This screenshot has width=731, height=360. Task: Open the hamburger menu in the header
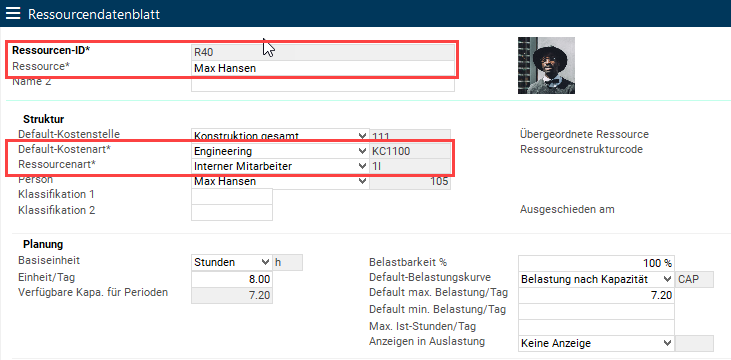coord(13,14)
